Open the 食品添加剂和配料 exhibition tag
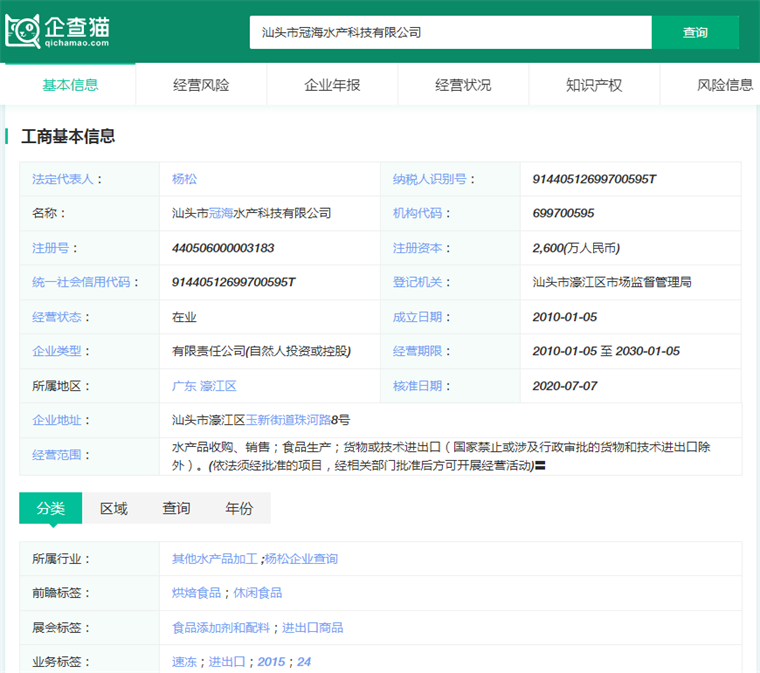 pos(221,628)
